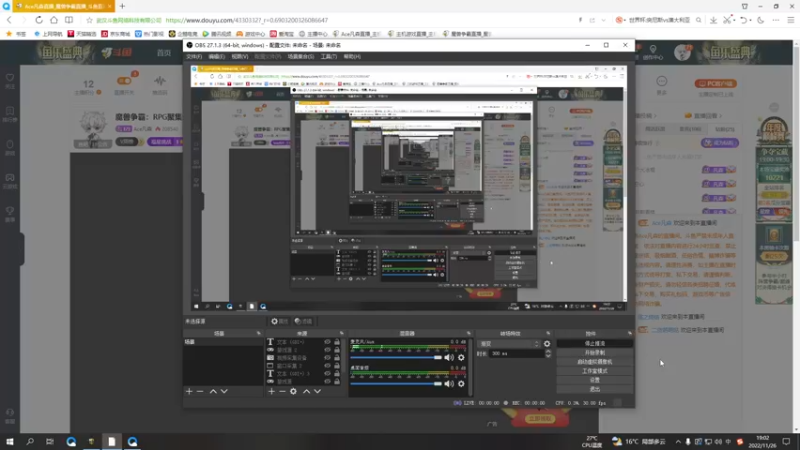The height and width of the screenshot is (450, 800).
Task: Add a new source with the plus icon
Action: pyautogui.click(x=271, y=391)
